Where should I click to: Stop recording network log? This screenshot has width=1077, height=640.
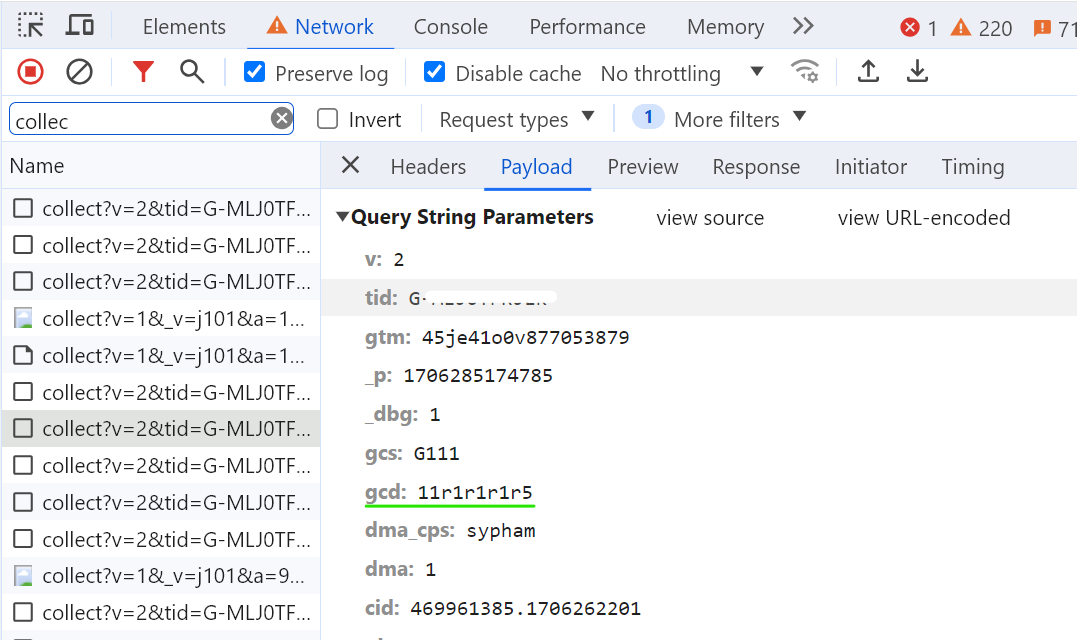click(31, 72)
